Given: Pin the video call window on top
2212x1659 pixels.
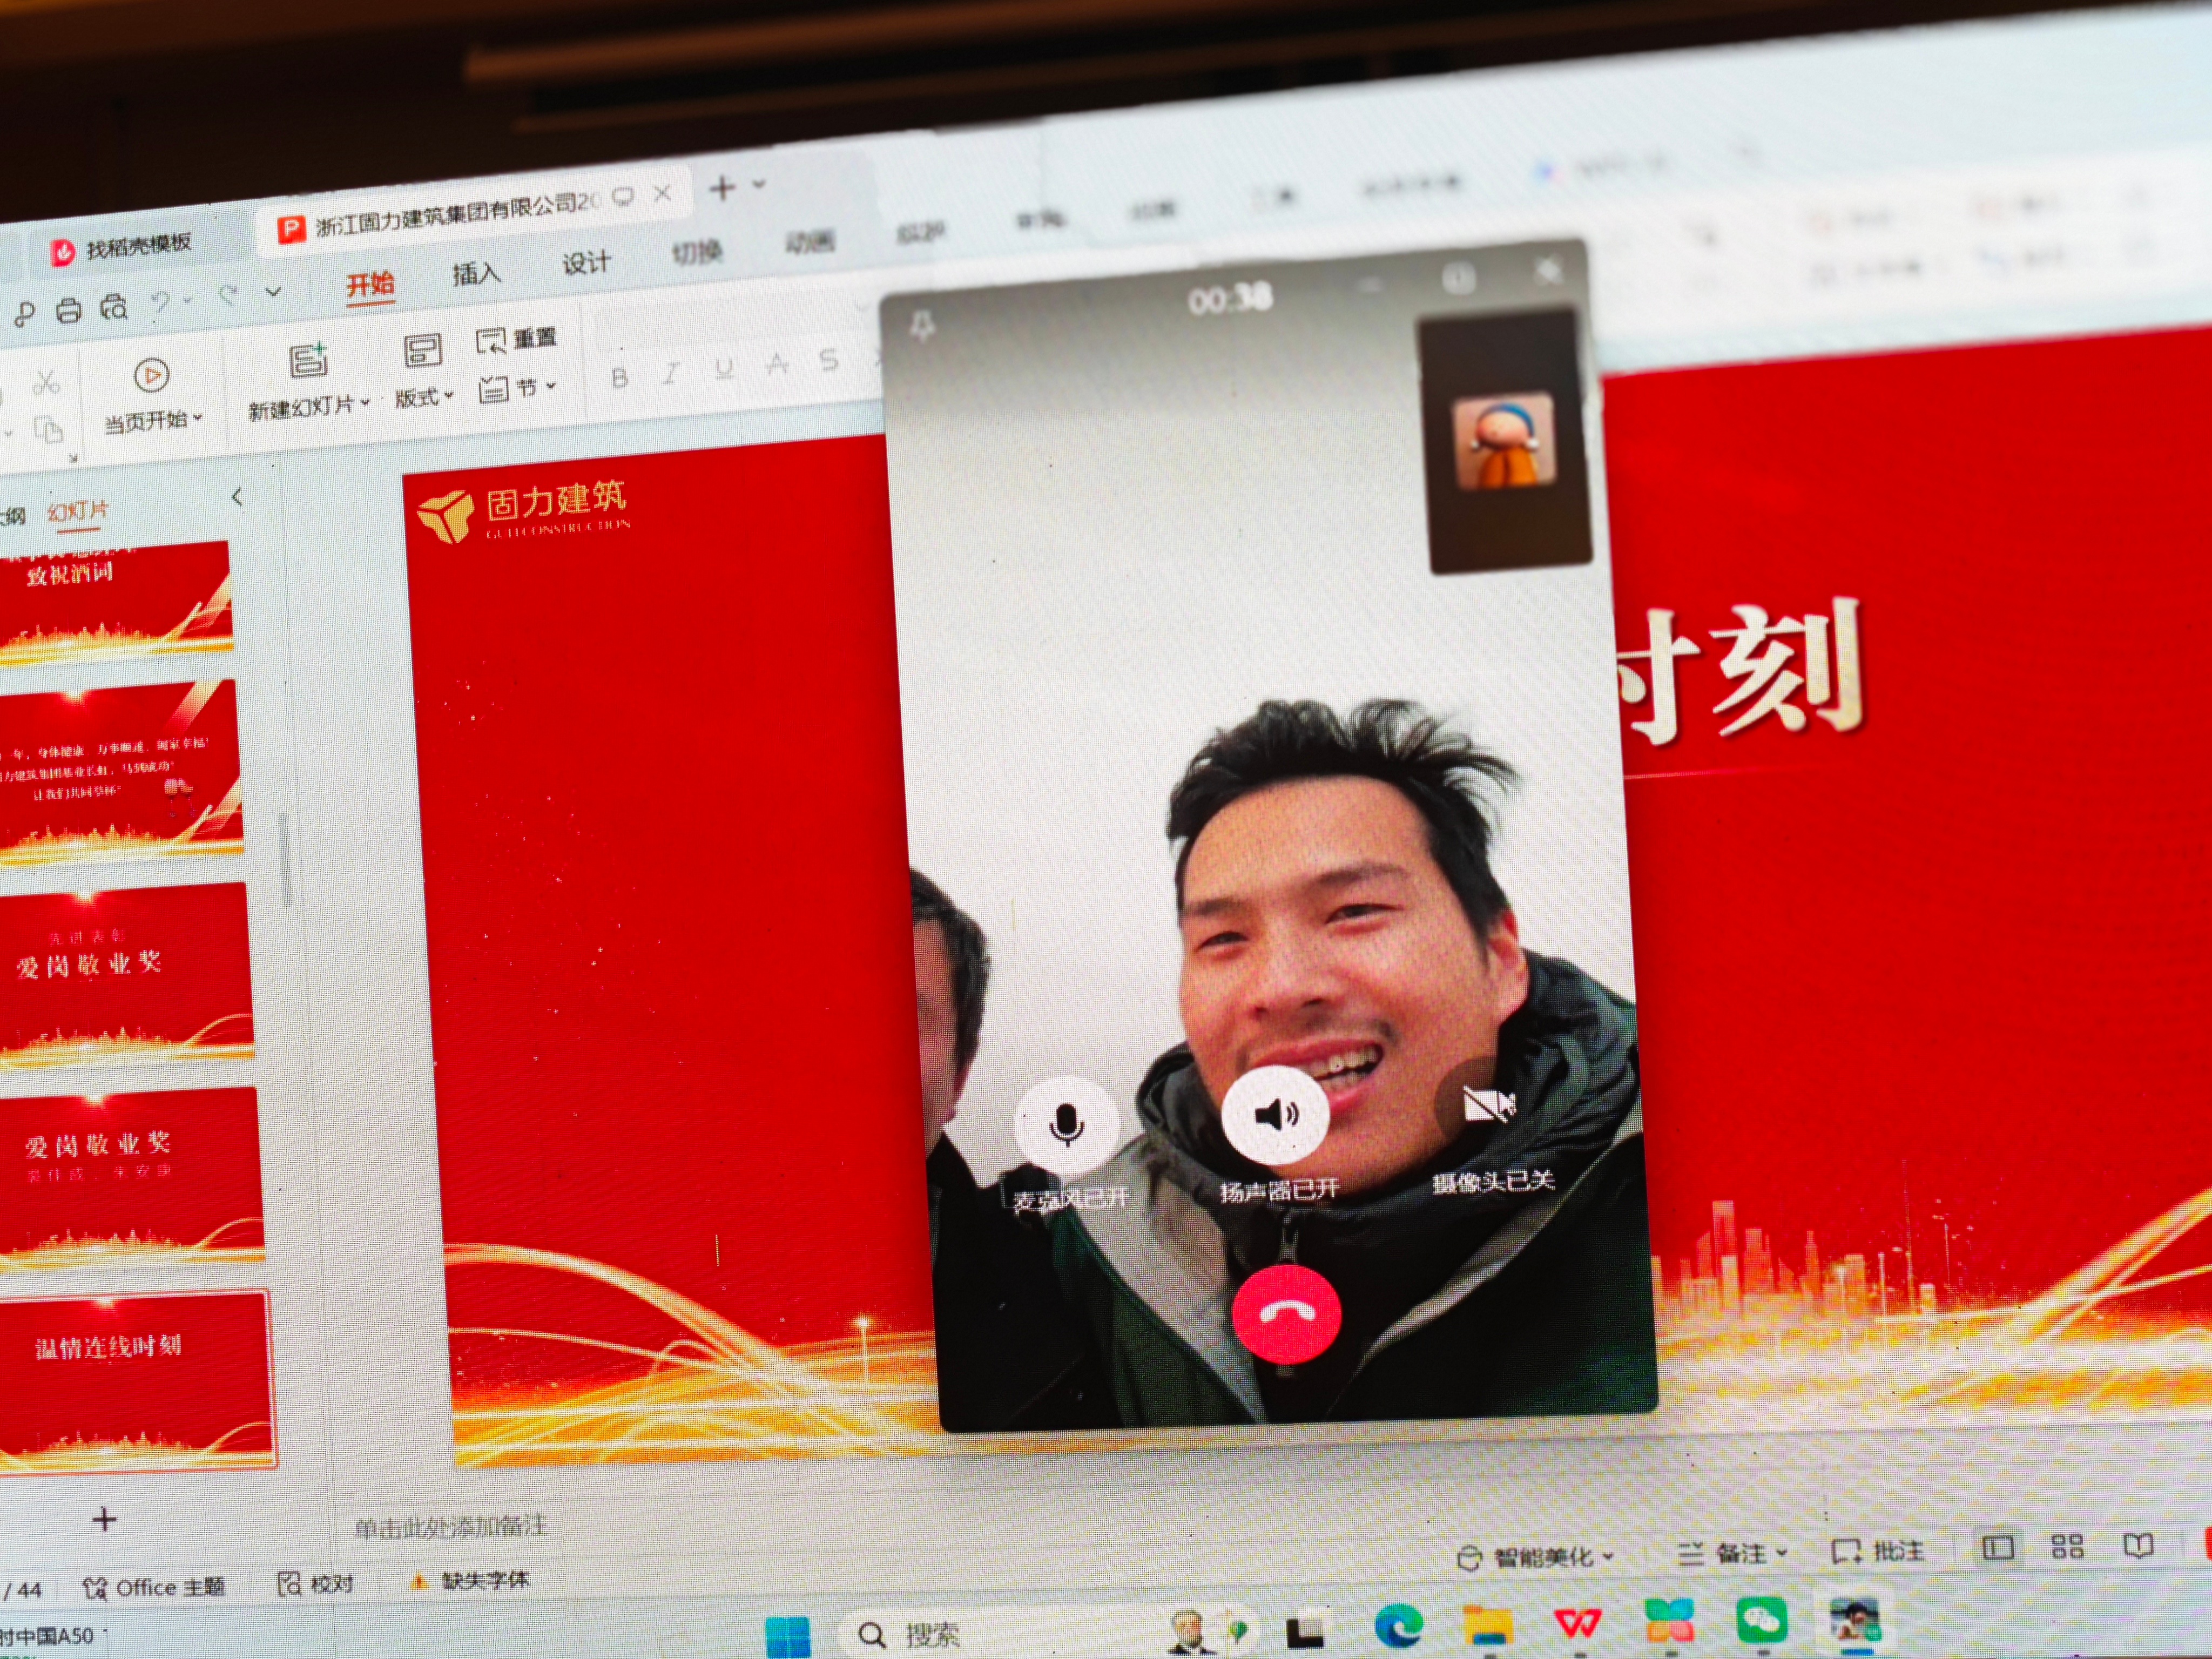Looking at the screenshot, I should click(923, 325).
